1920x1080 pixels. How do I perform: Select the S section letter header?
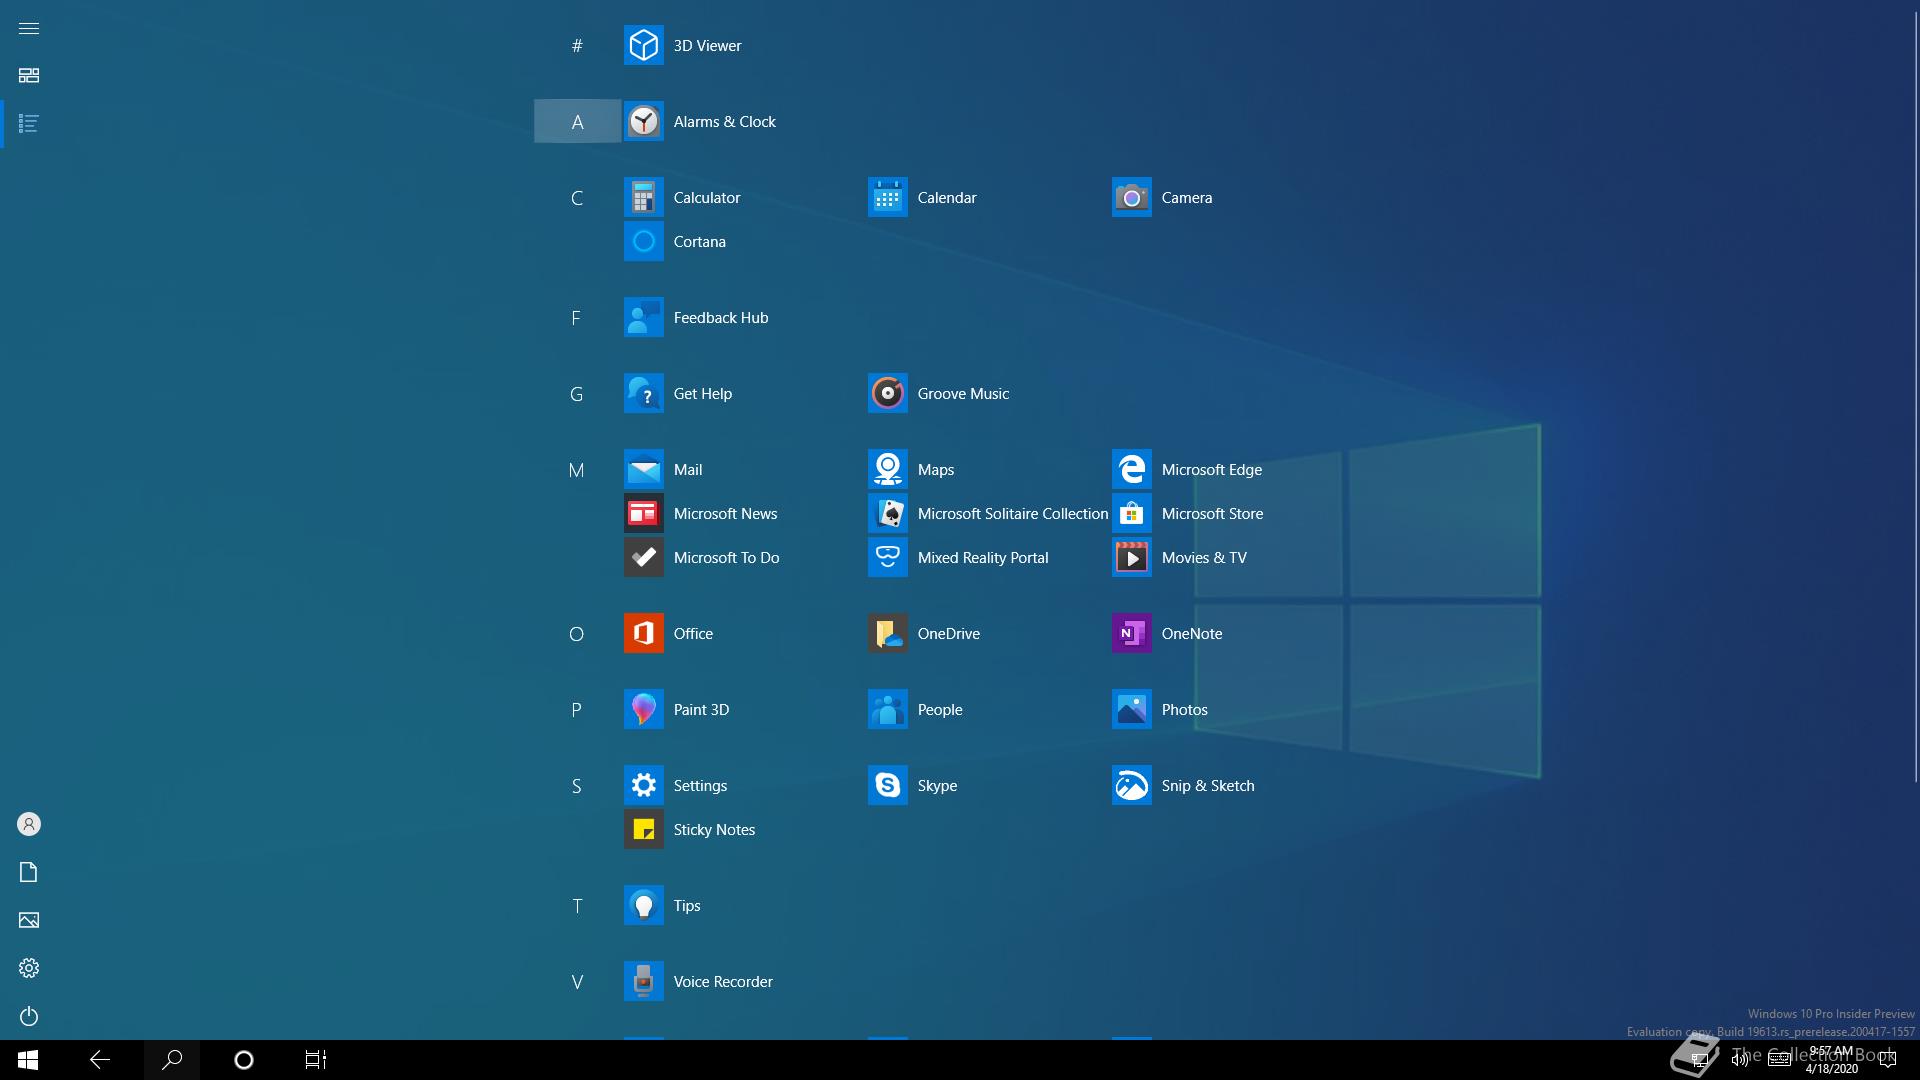click(x=577, y=785)
